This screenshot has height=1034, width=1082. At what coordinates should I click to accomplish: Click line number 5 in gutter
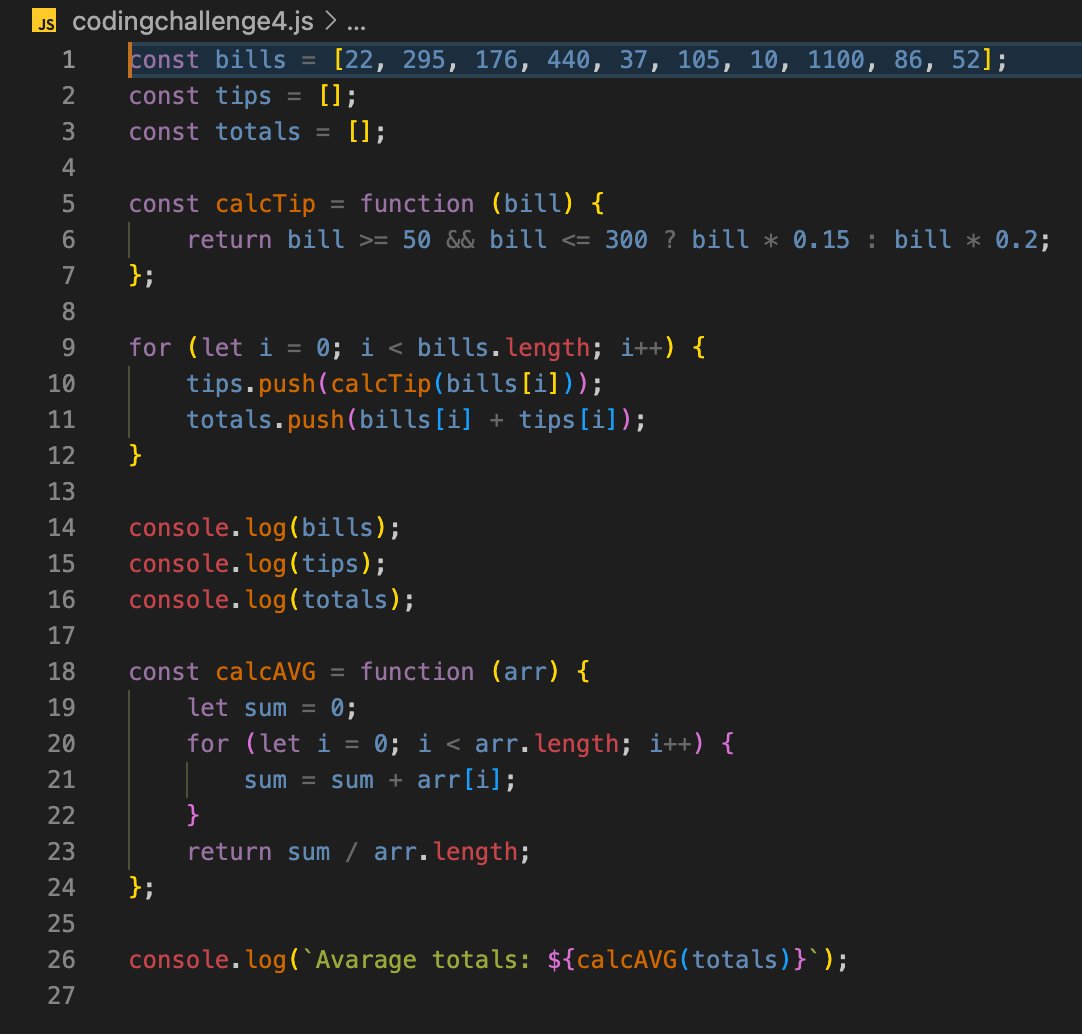pyautogui.click(x=68, y=204)
